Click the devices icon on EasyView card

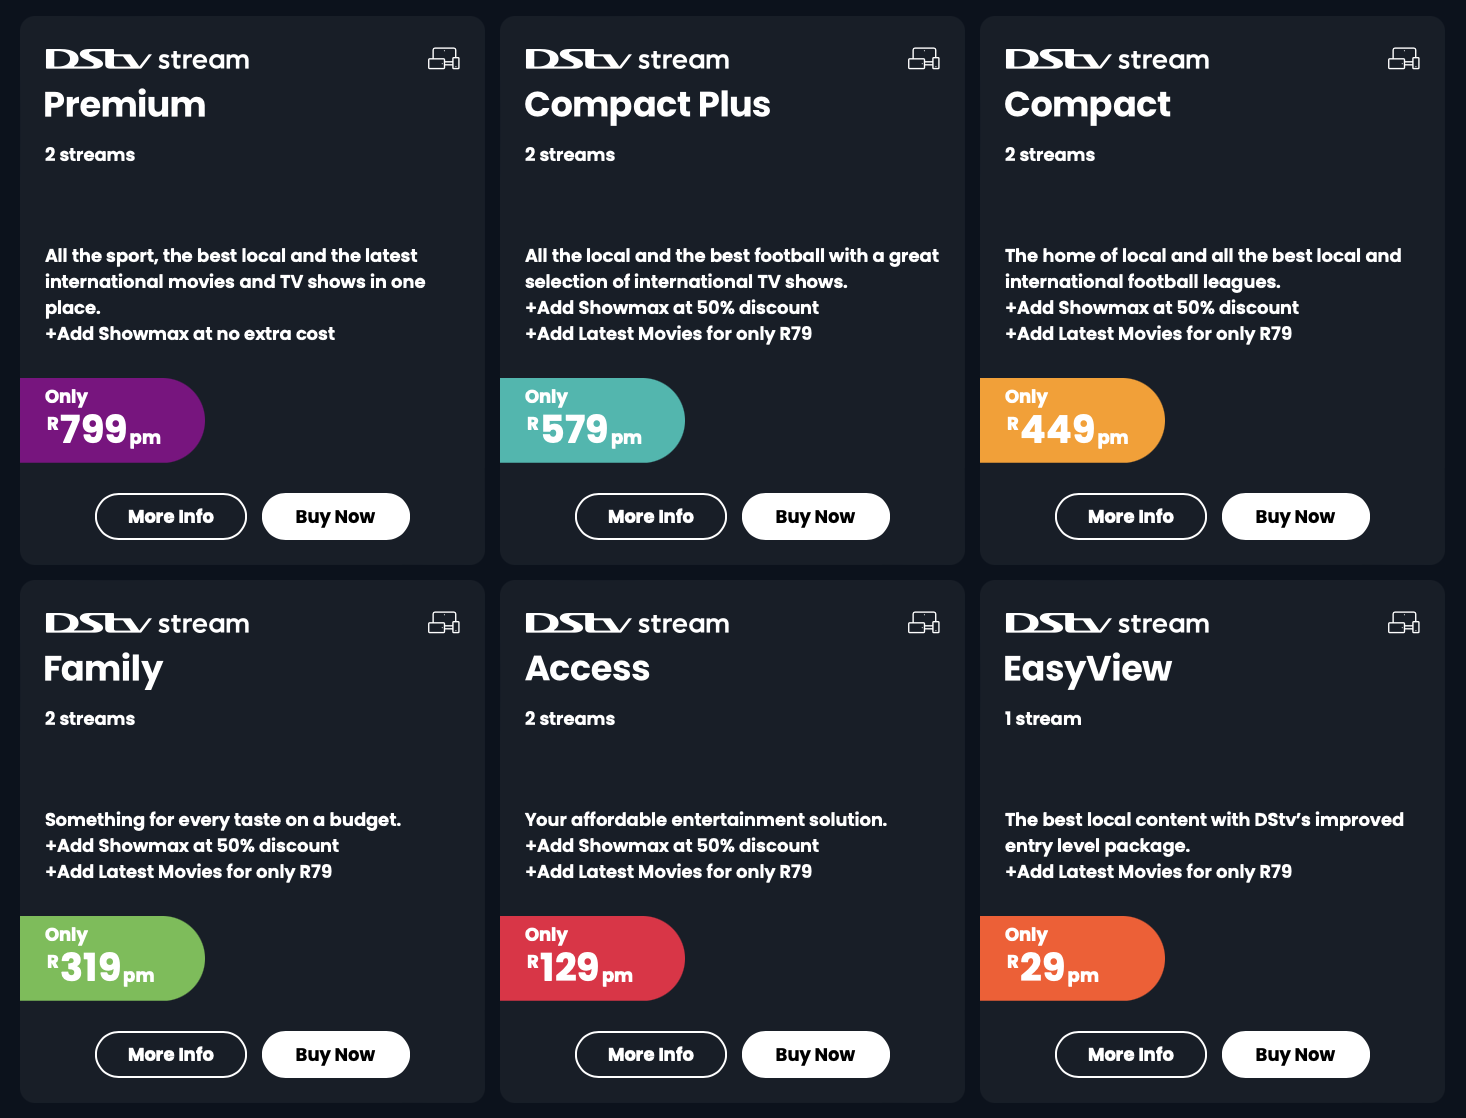1404,623
